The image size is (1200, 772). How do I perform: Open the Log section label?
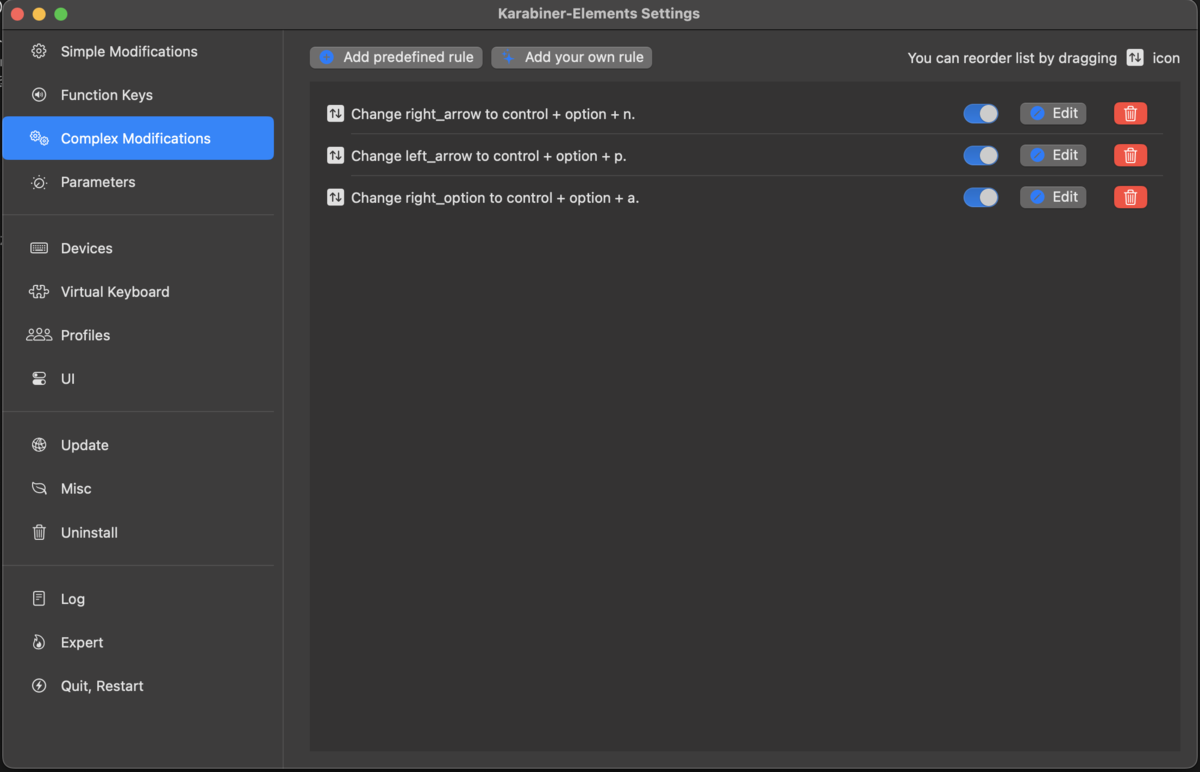73,599
